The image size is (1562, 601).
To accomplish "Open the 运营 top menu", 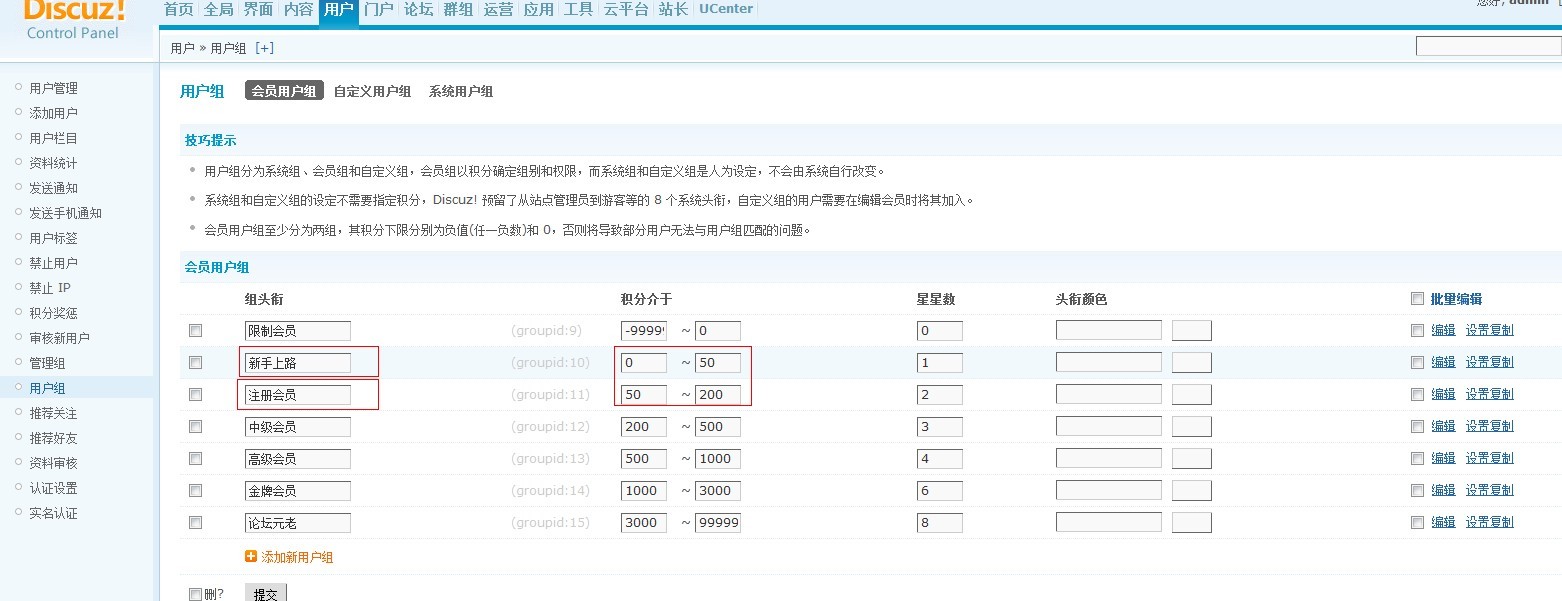I will coord(498,10).
